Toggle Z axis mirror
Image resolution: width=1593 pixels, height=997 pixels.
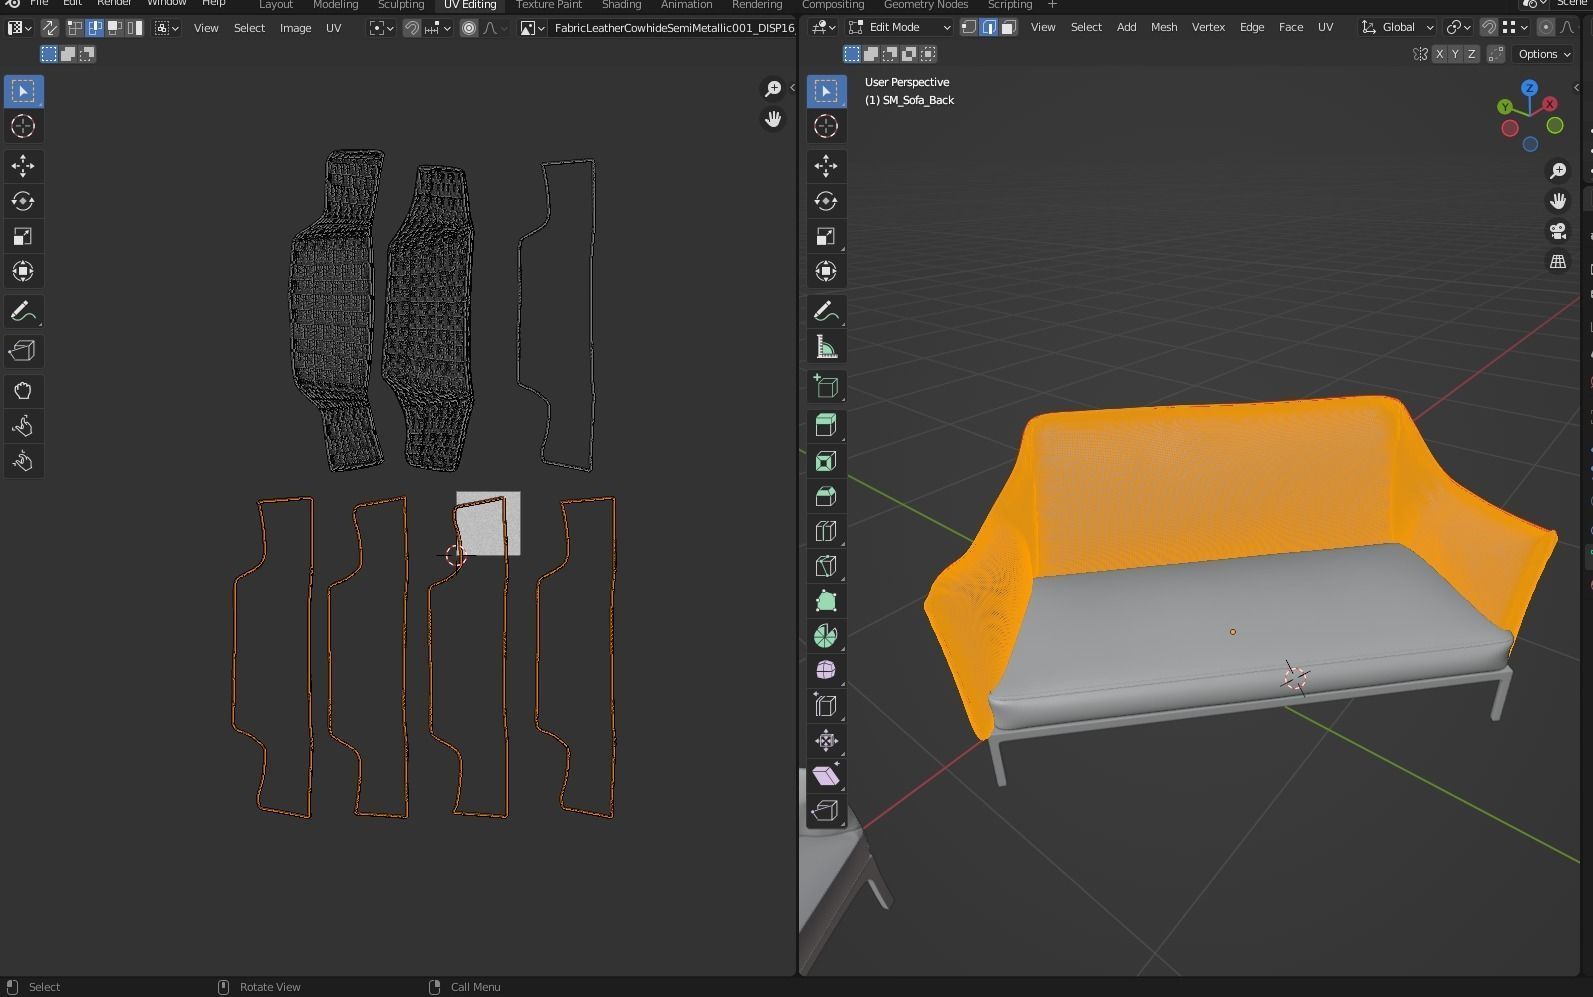(x=1471, y=54)
